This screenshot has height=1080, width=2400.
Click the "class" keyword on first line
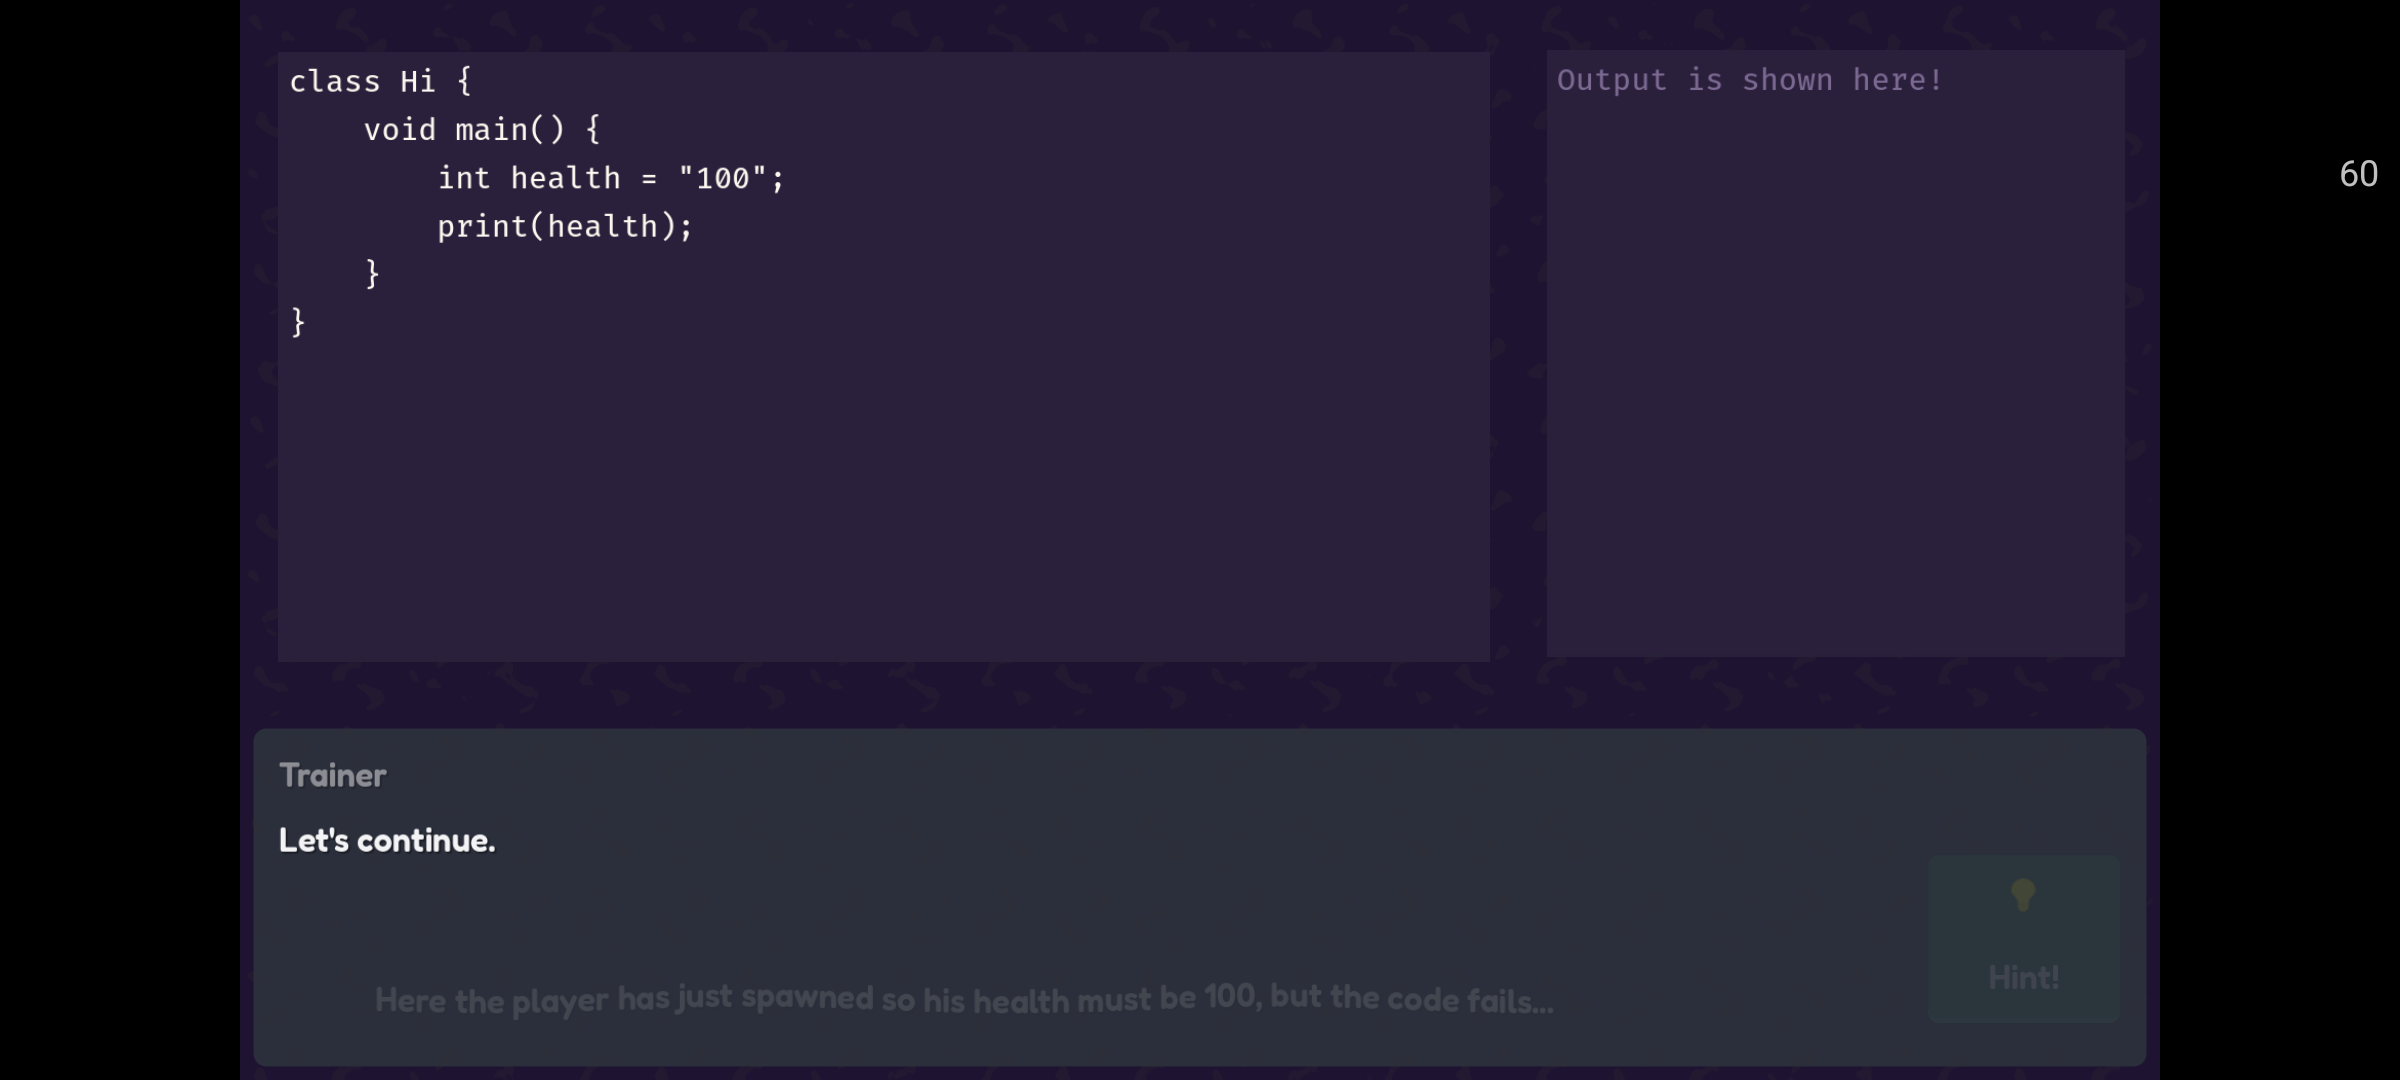pyautogui.click(x=335, y=81)
